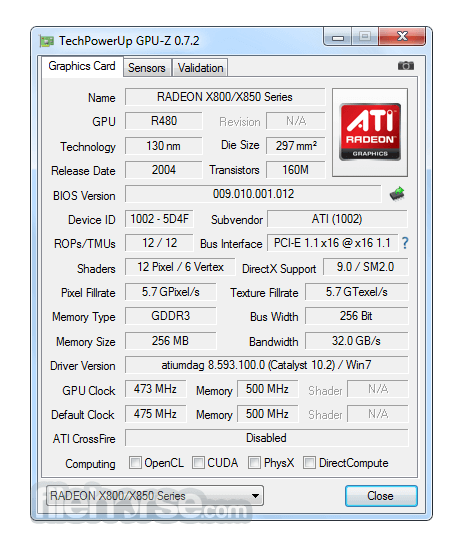Click the ATI CrossFire field showing Disabled

[x=266, y=438]
